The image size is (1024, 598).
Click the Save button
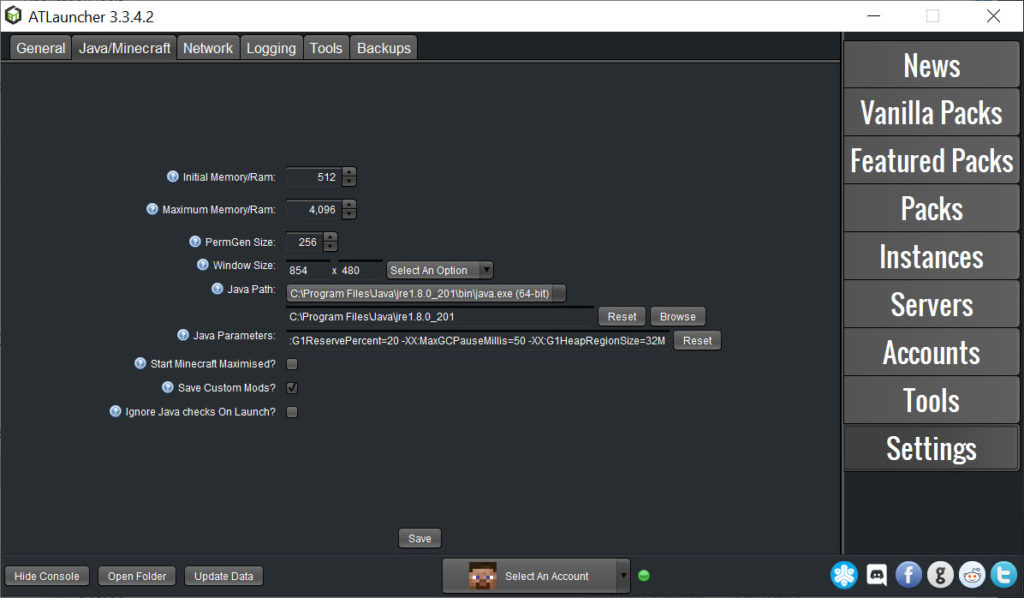[420, 539]
